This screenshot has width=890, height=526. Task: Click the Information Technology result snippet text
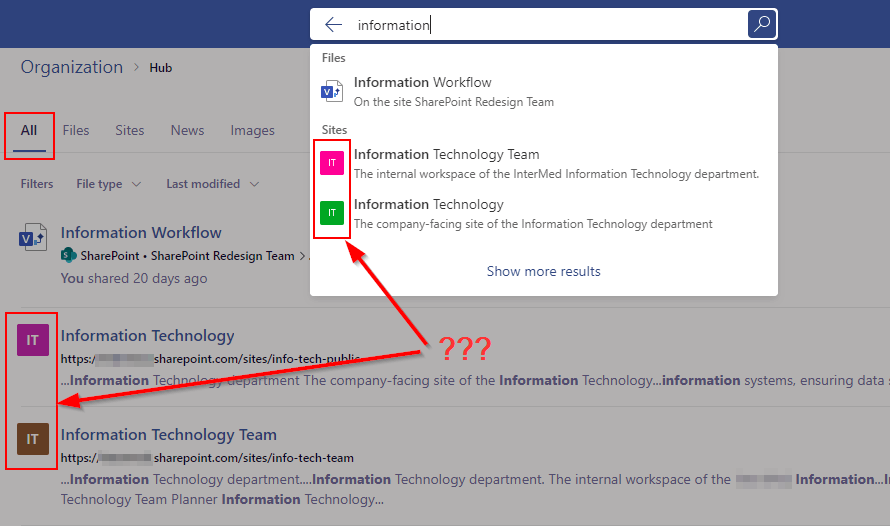pos(475,380)
